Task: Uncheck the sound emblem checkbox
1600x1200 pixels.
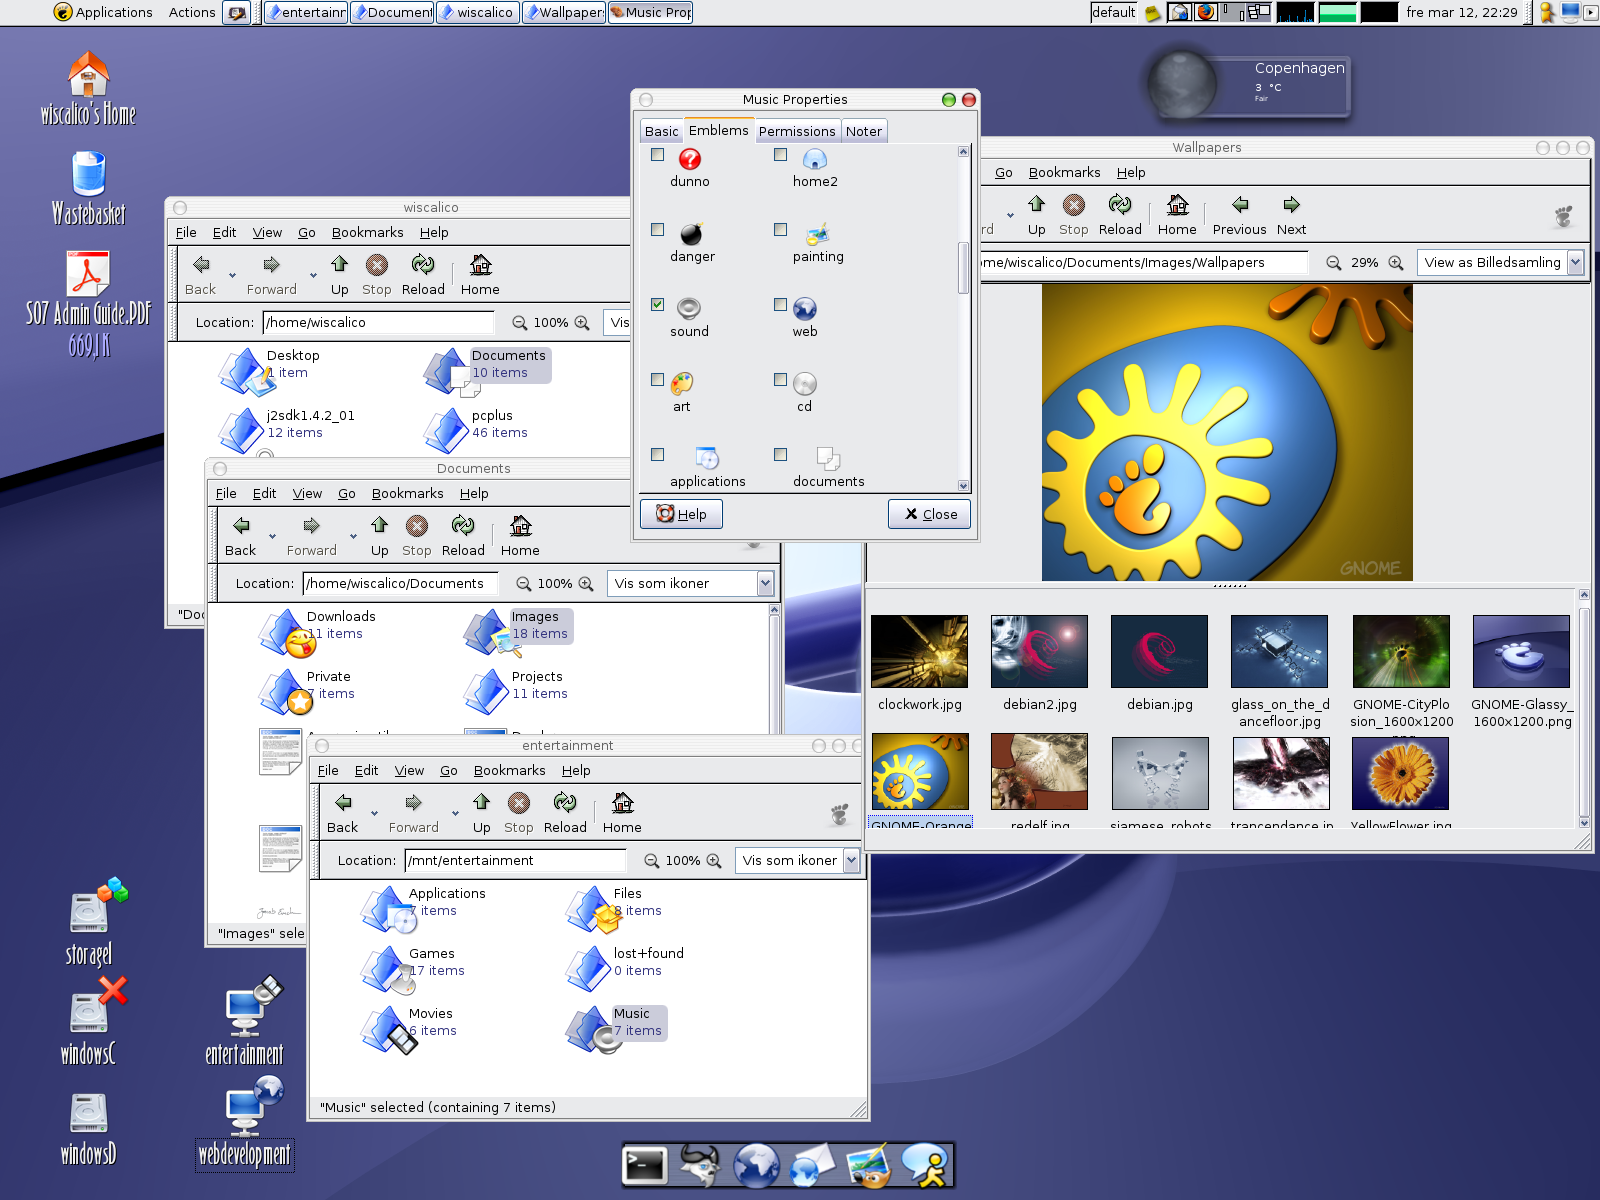Action: point(657,305)
